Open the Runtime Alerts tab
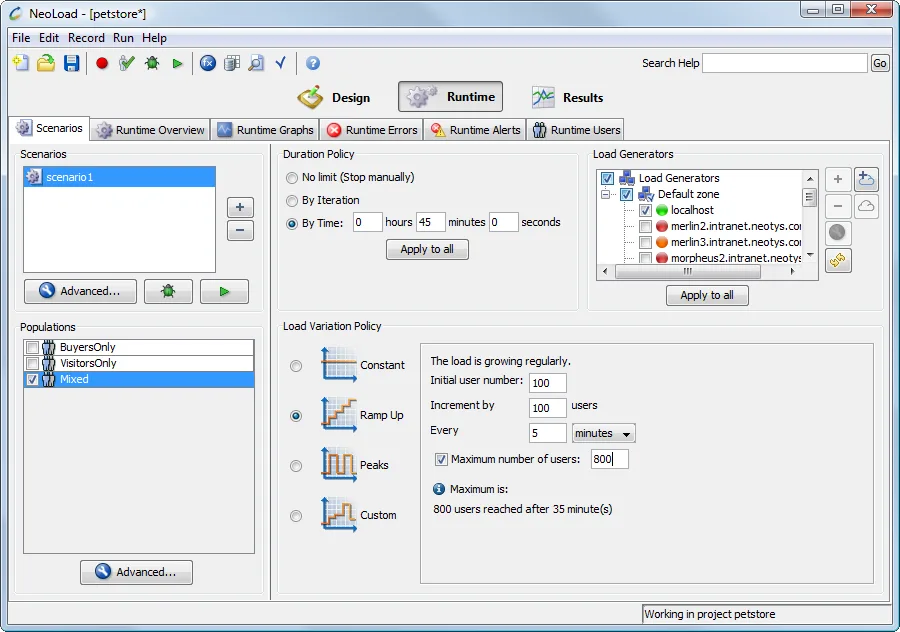900x632 pixels. [475, 130]
